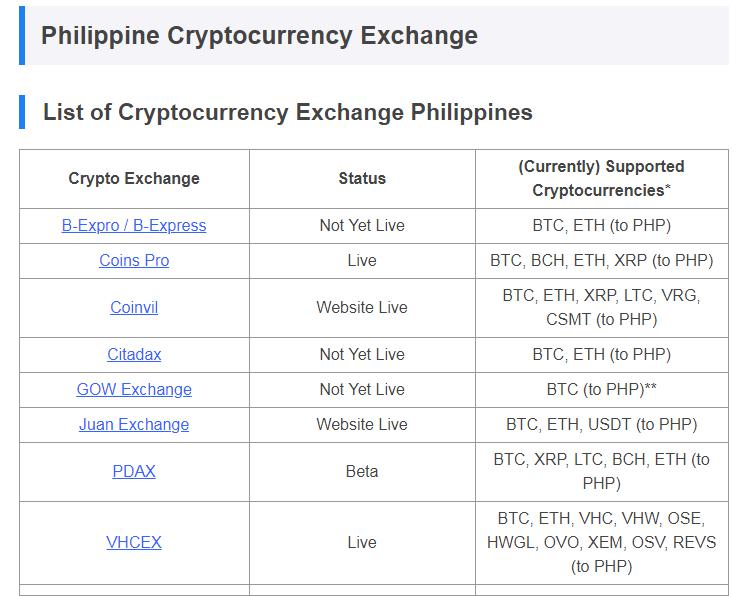Image resolution: width=749 pixels, height=596 pixels.
Task: Click the List of Cryptocurrency Exchange Philippines heading
Action: pos(288,112)
